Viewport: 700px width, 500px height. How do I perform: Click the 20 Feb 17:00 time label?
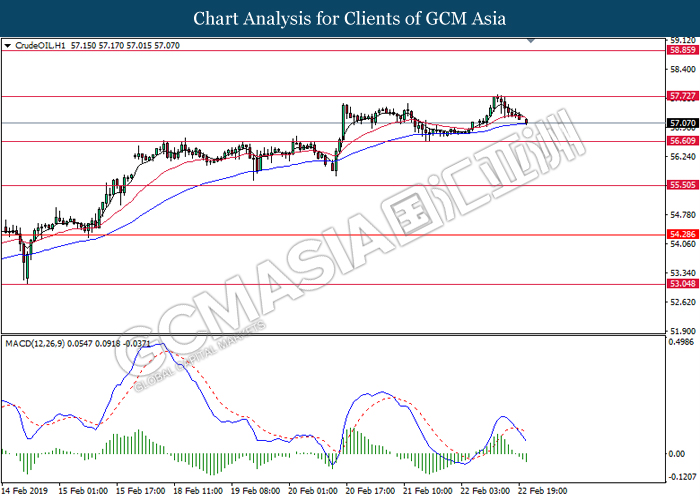coord(370,491)
